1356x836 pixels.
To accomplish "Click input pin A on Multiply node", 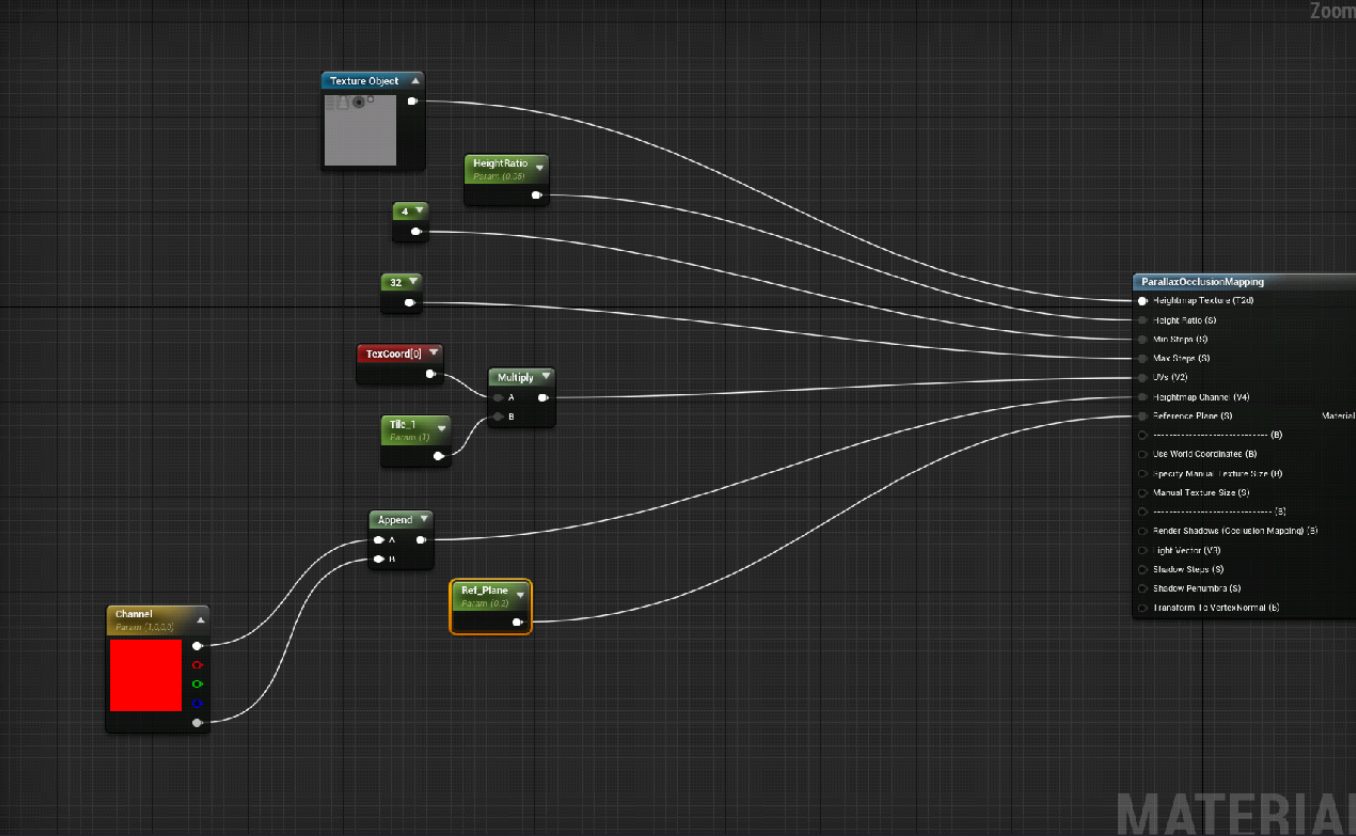I will (497, 397).
